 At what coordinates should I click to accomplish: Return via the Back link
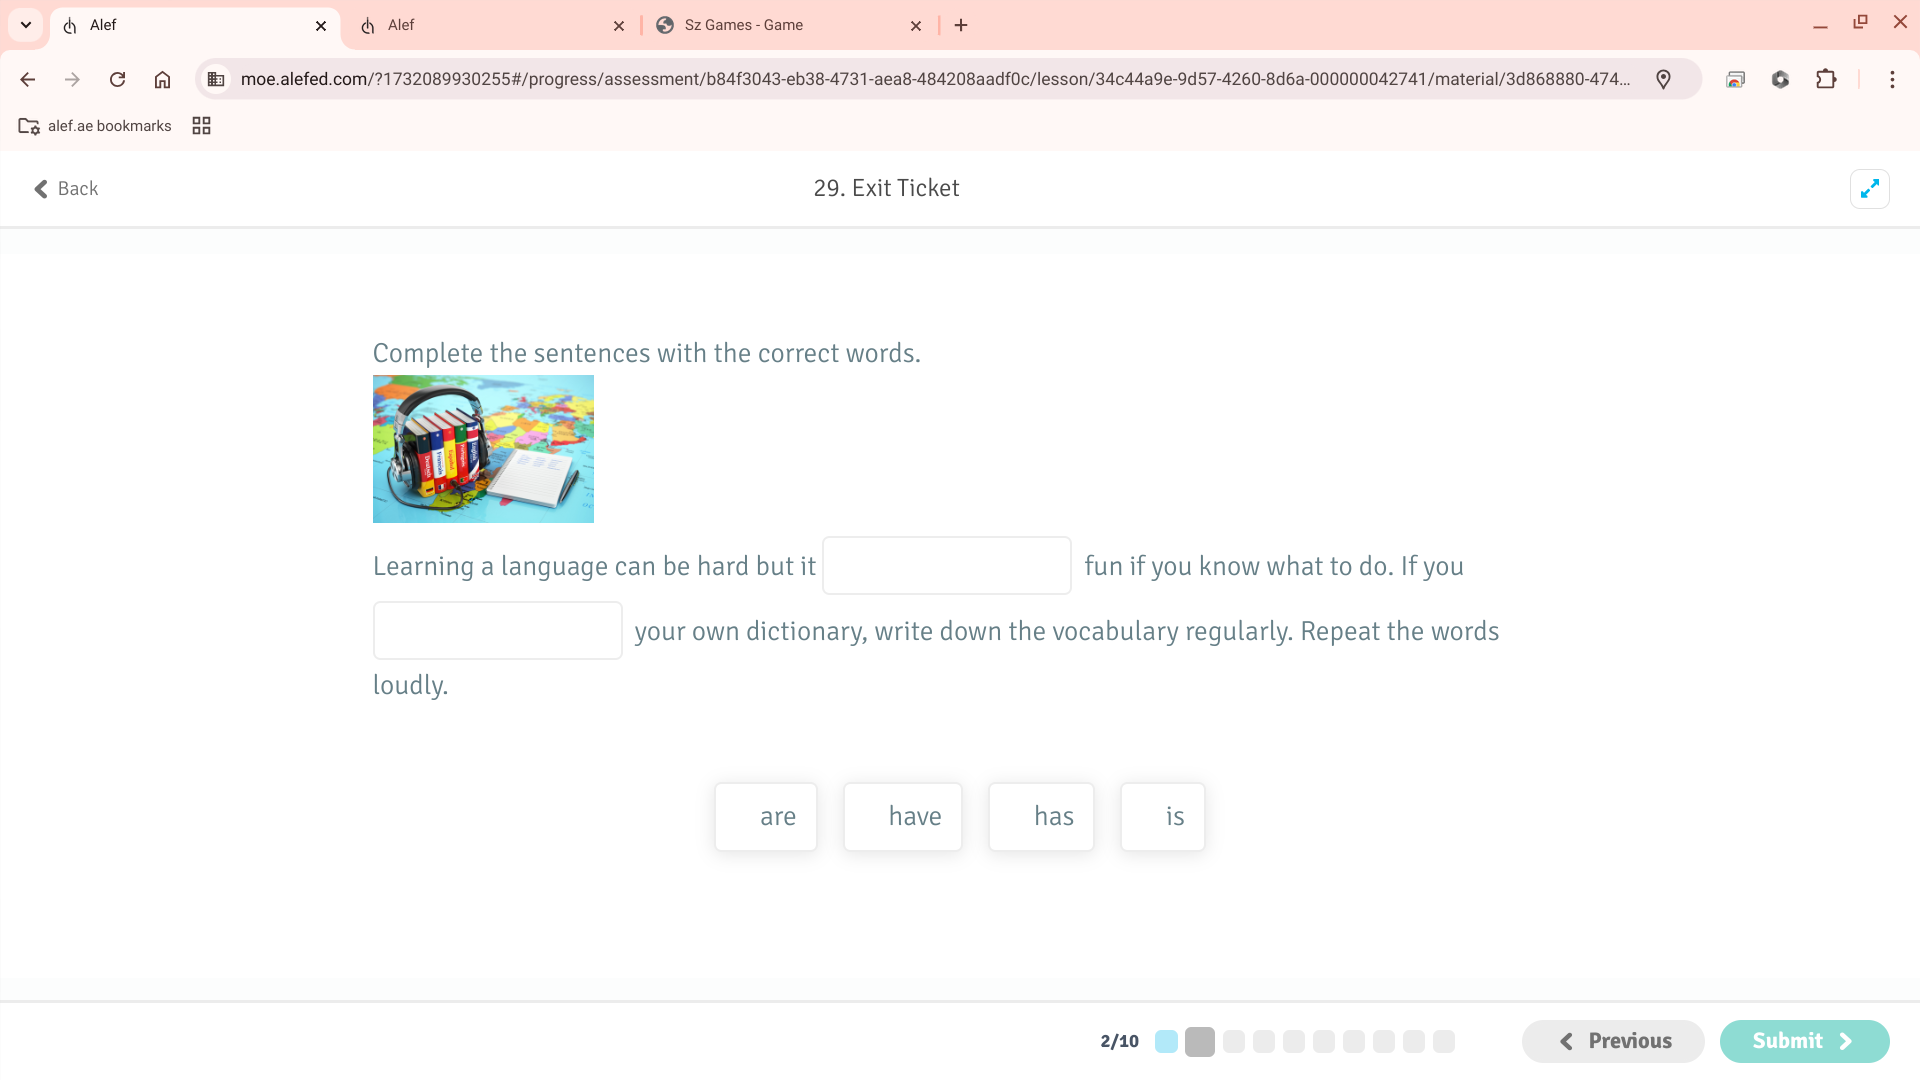point(66,189)
